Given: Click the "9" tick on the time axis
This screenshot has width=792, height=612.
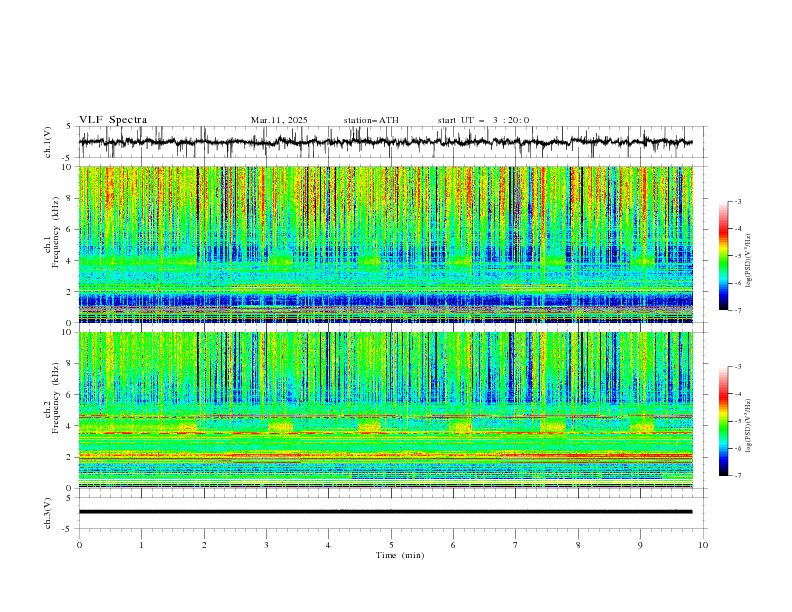Looking at the screenshot, I should (x=640, y=545).
